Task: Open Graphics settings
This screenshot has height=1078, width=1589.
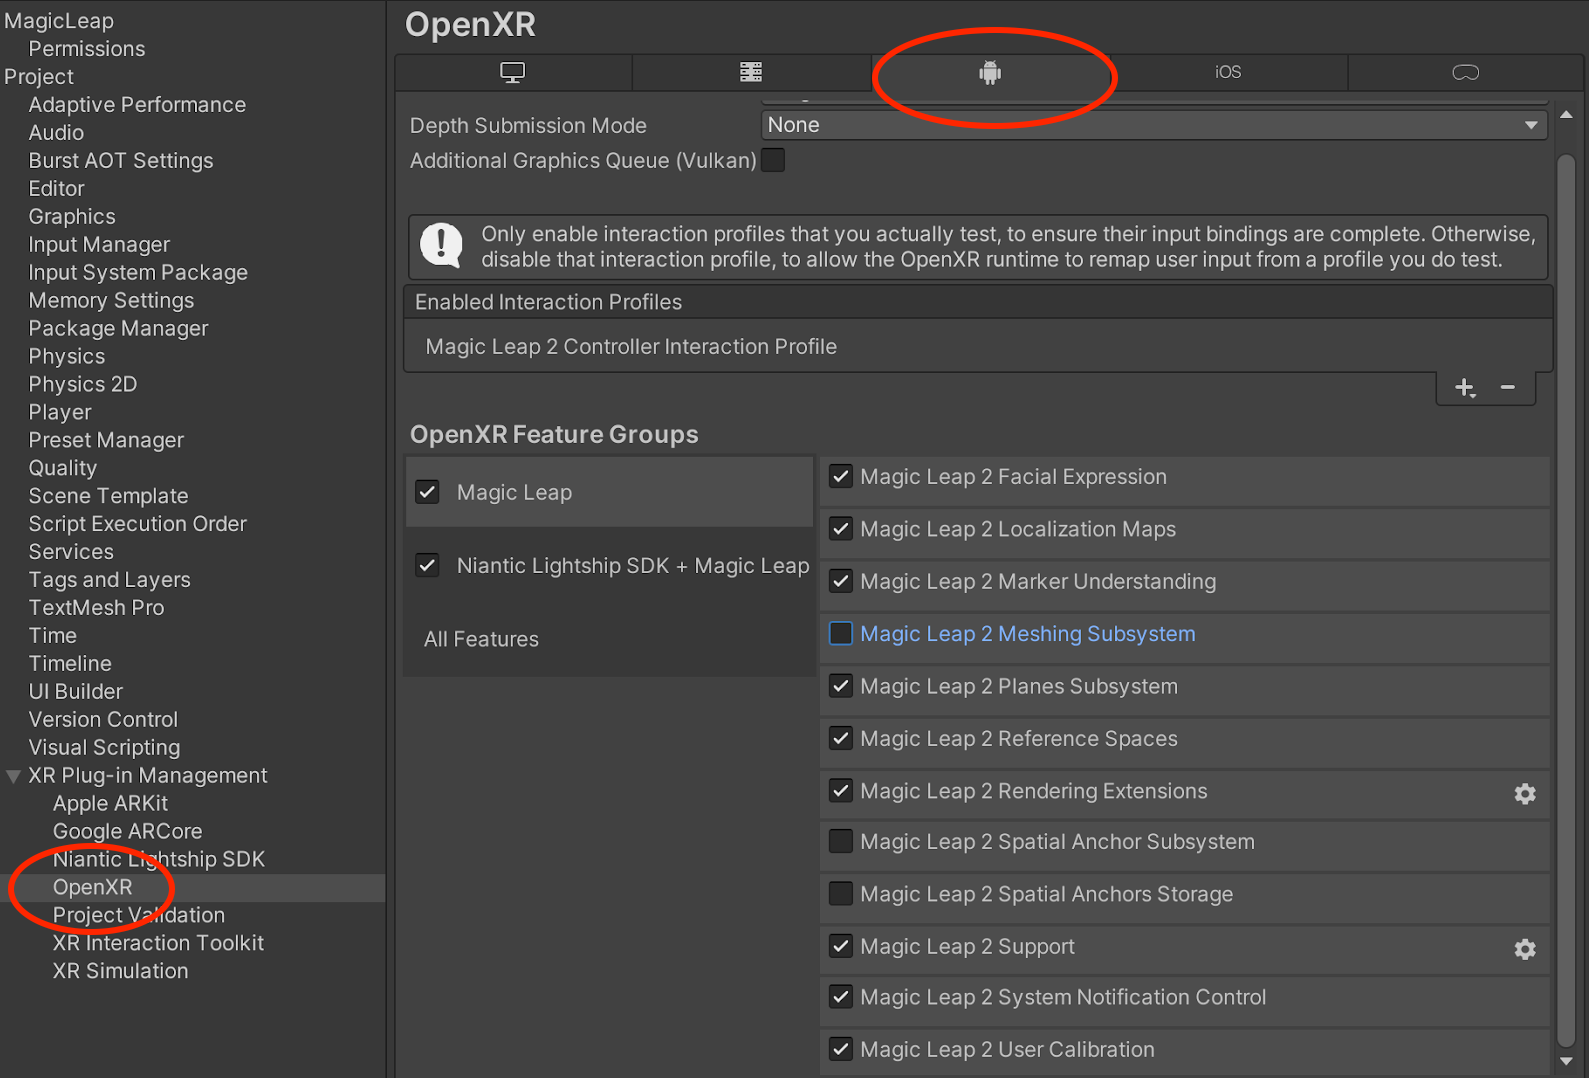Action: [x=72, y=217]
